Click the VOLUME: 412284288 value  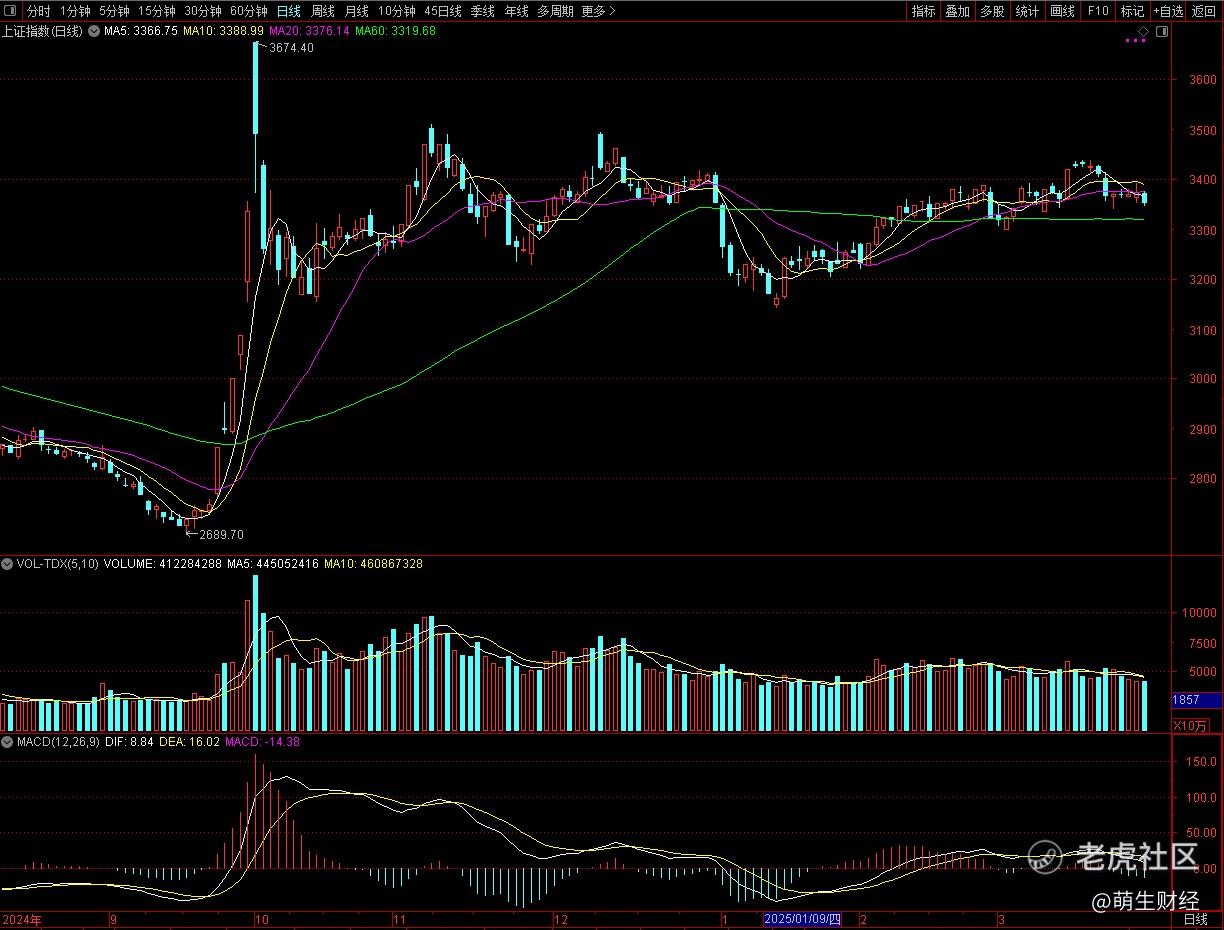tap(164, 564)
